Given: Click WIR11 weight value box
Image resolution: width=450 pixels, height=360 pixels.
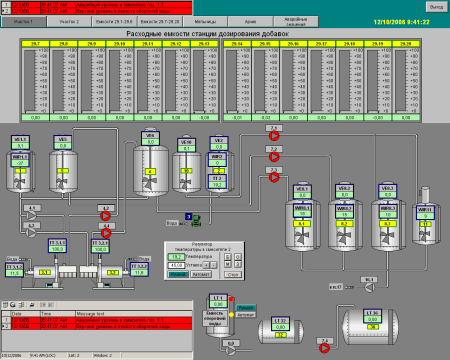Looking at the screenshot, I should tap(425, 216).
